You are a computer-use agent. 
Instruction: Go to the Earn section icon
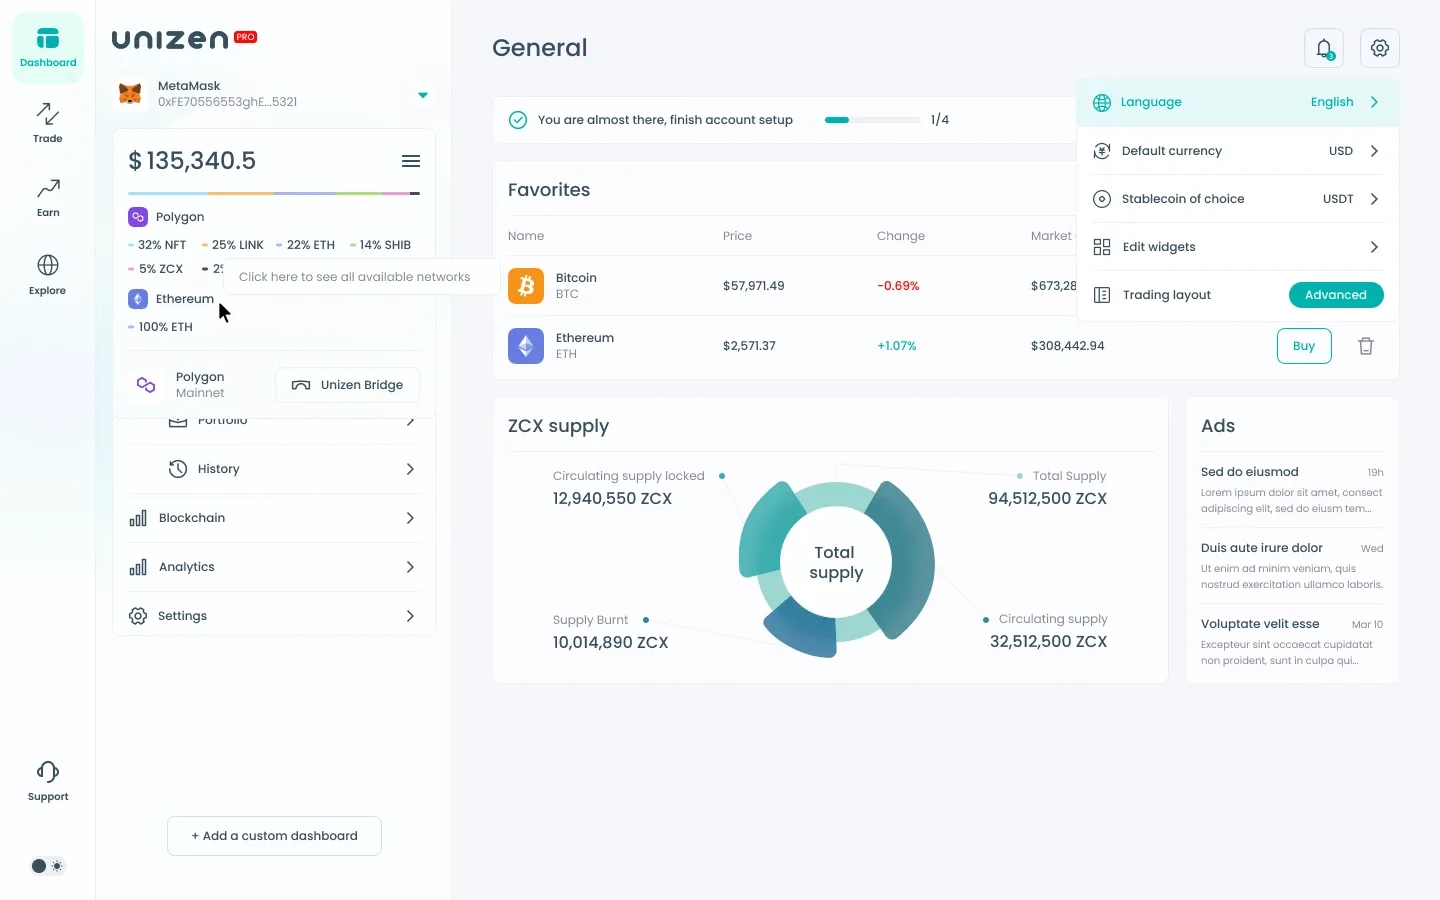pos(48,198)
